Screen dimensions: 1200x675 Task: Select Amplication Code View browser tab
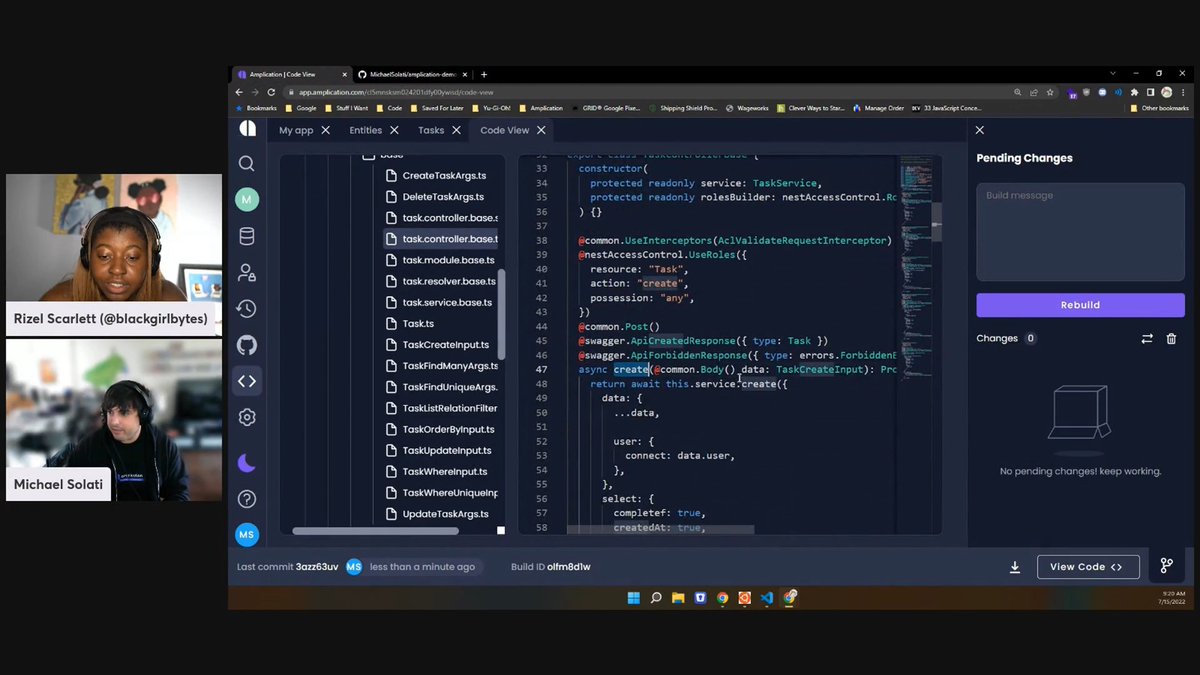[291, 74]
